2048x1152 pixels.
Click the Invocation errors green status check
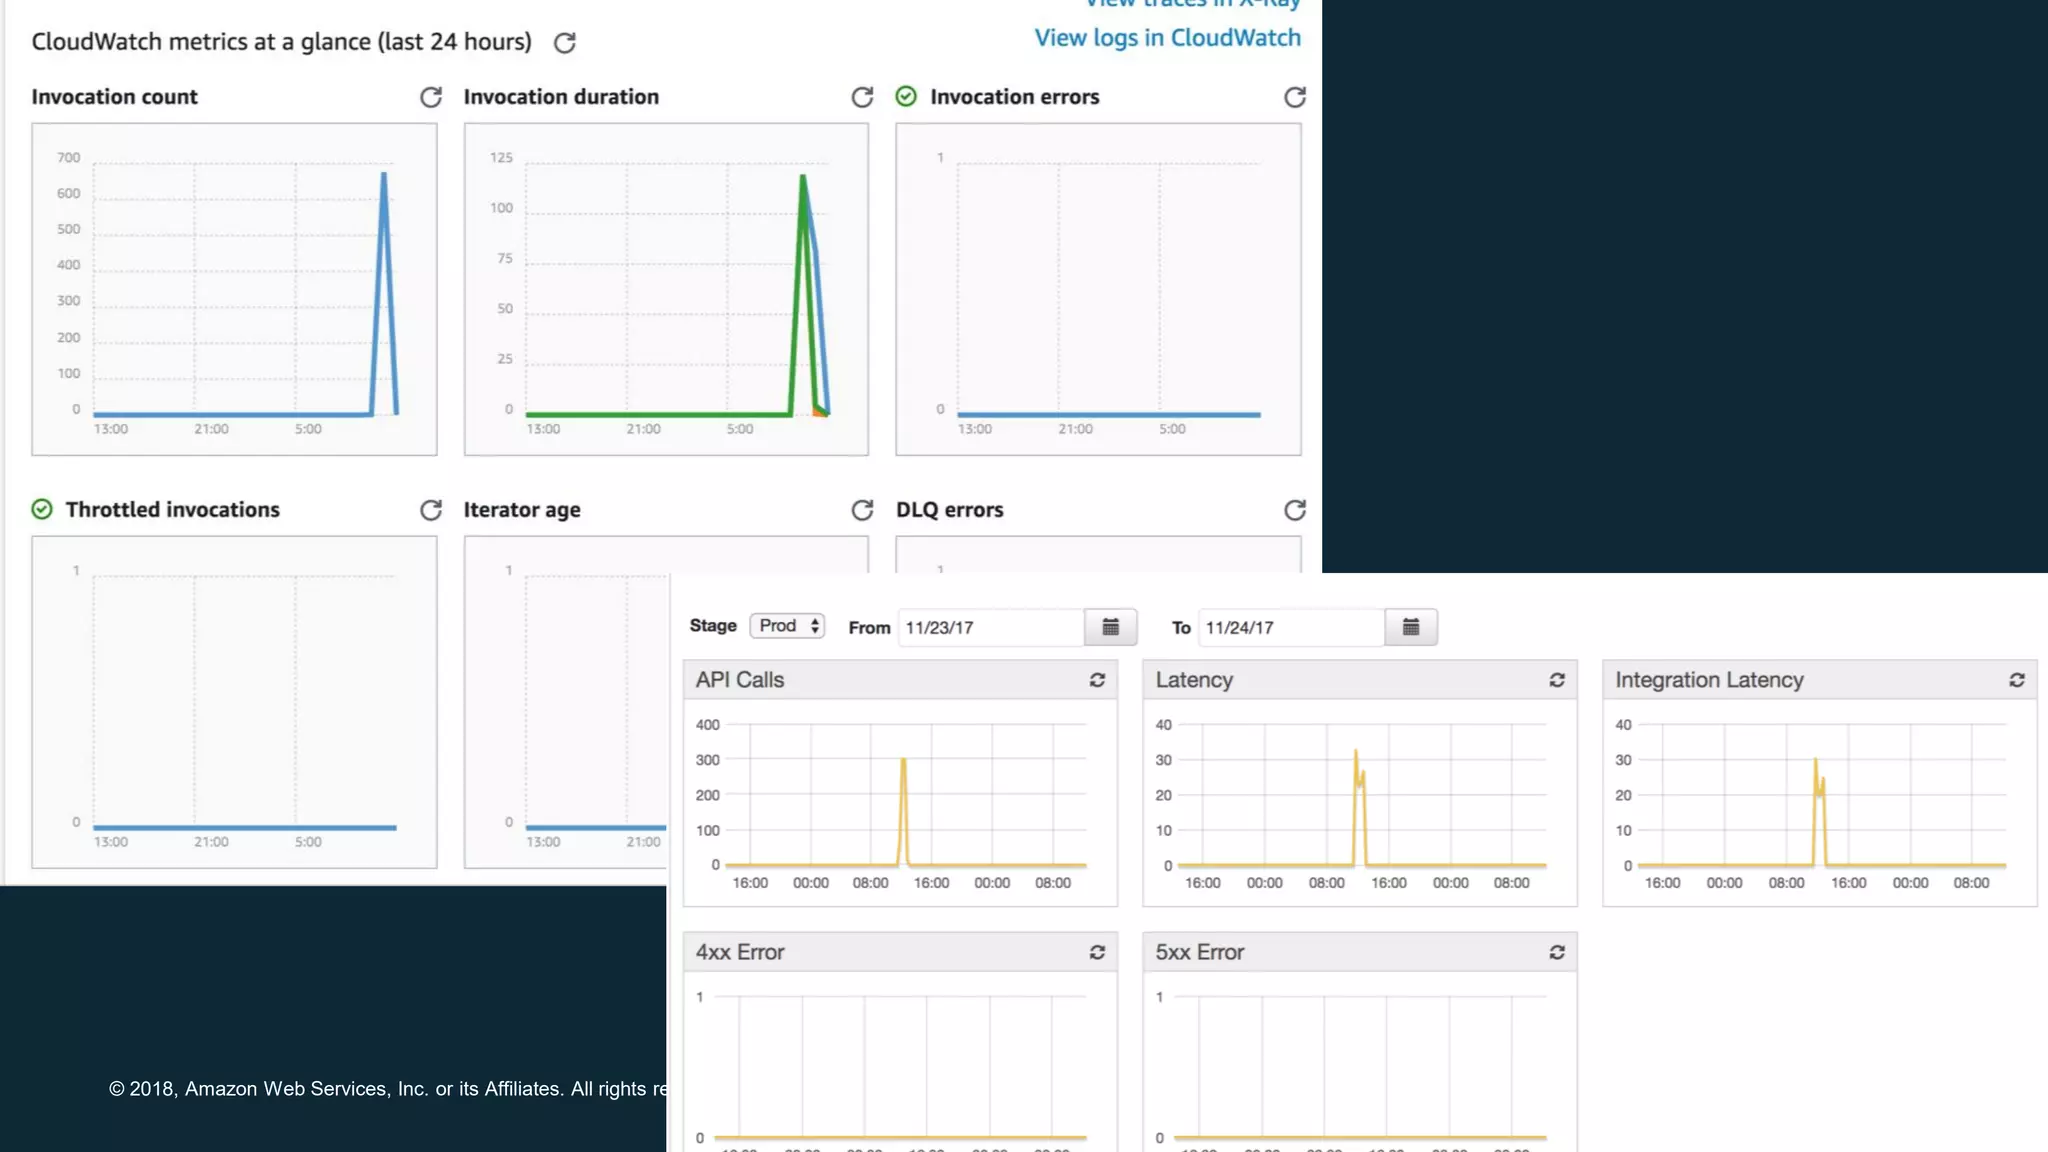[x=906, y=96]
